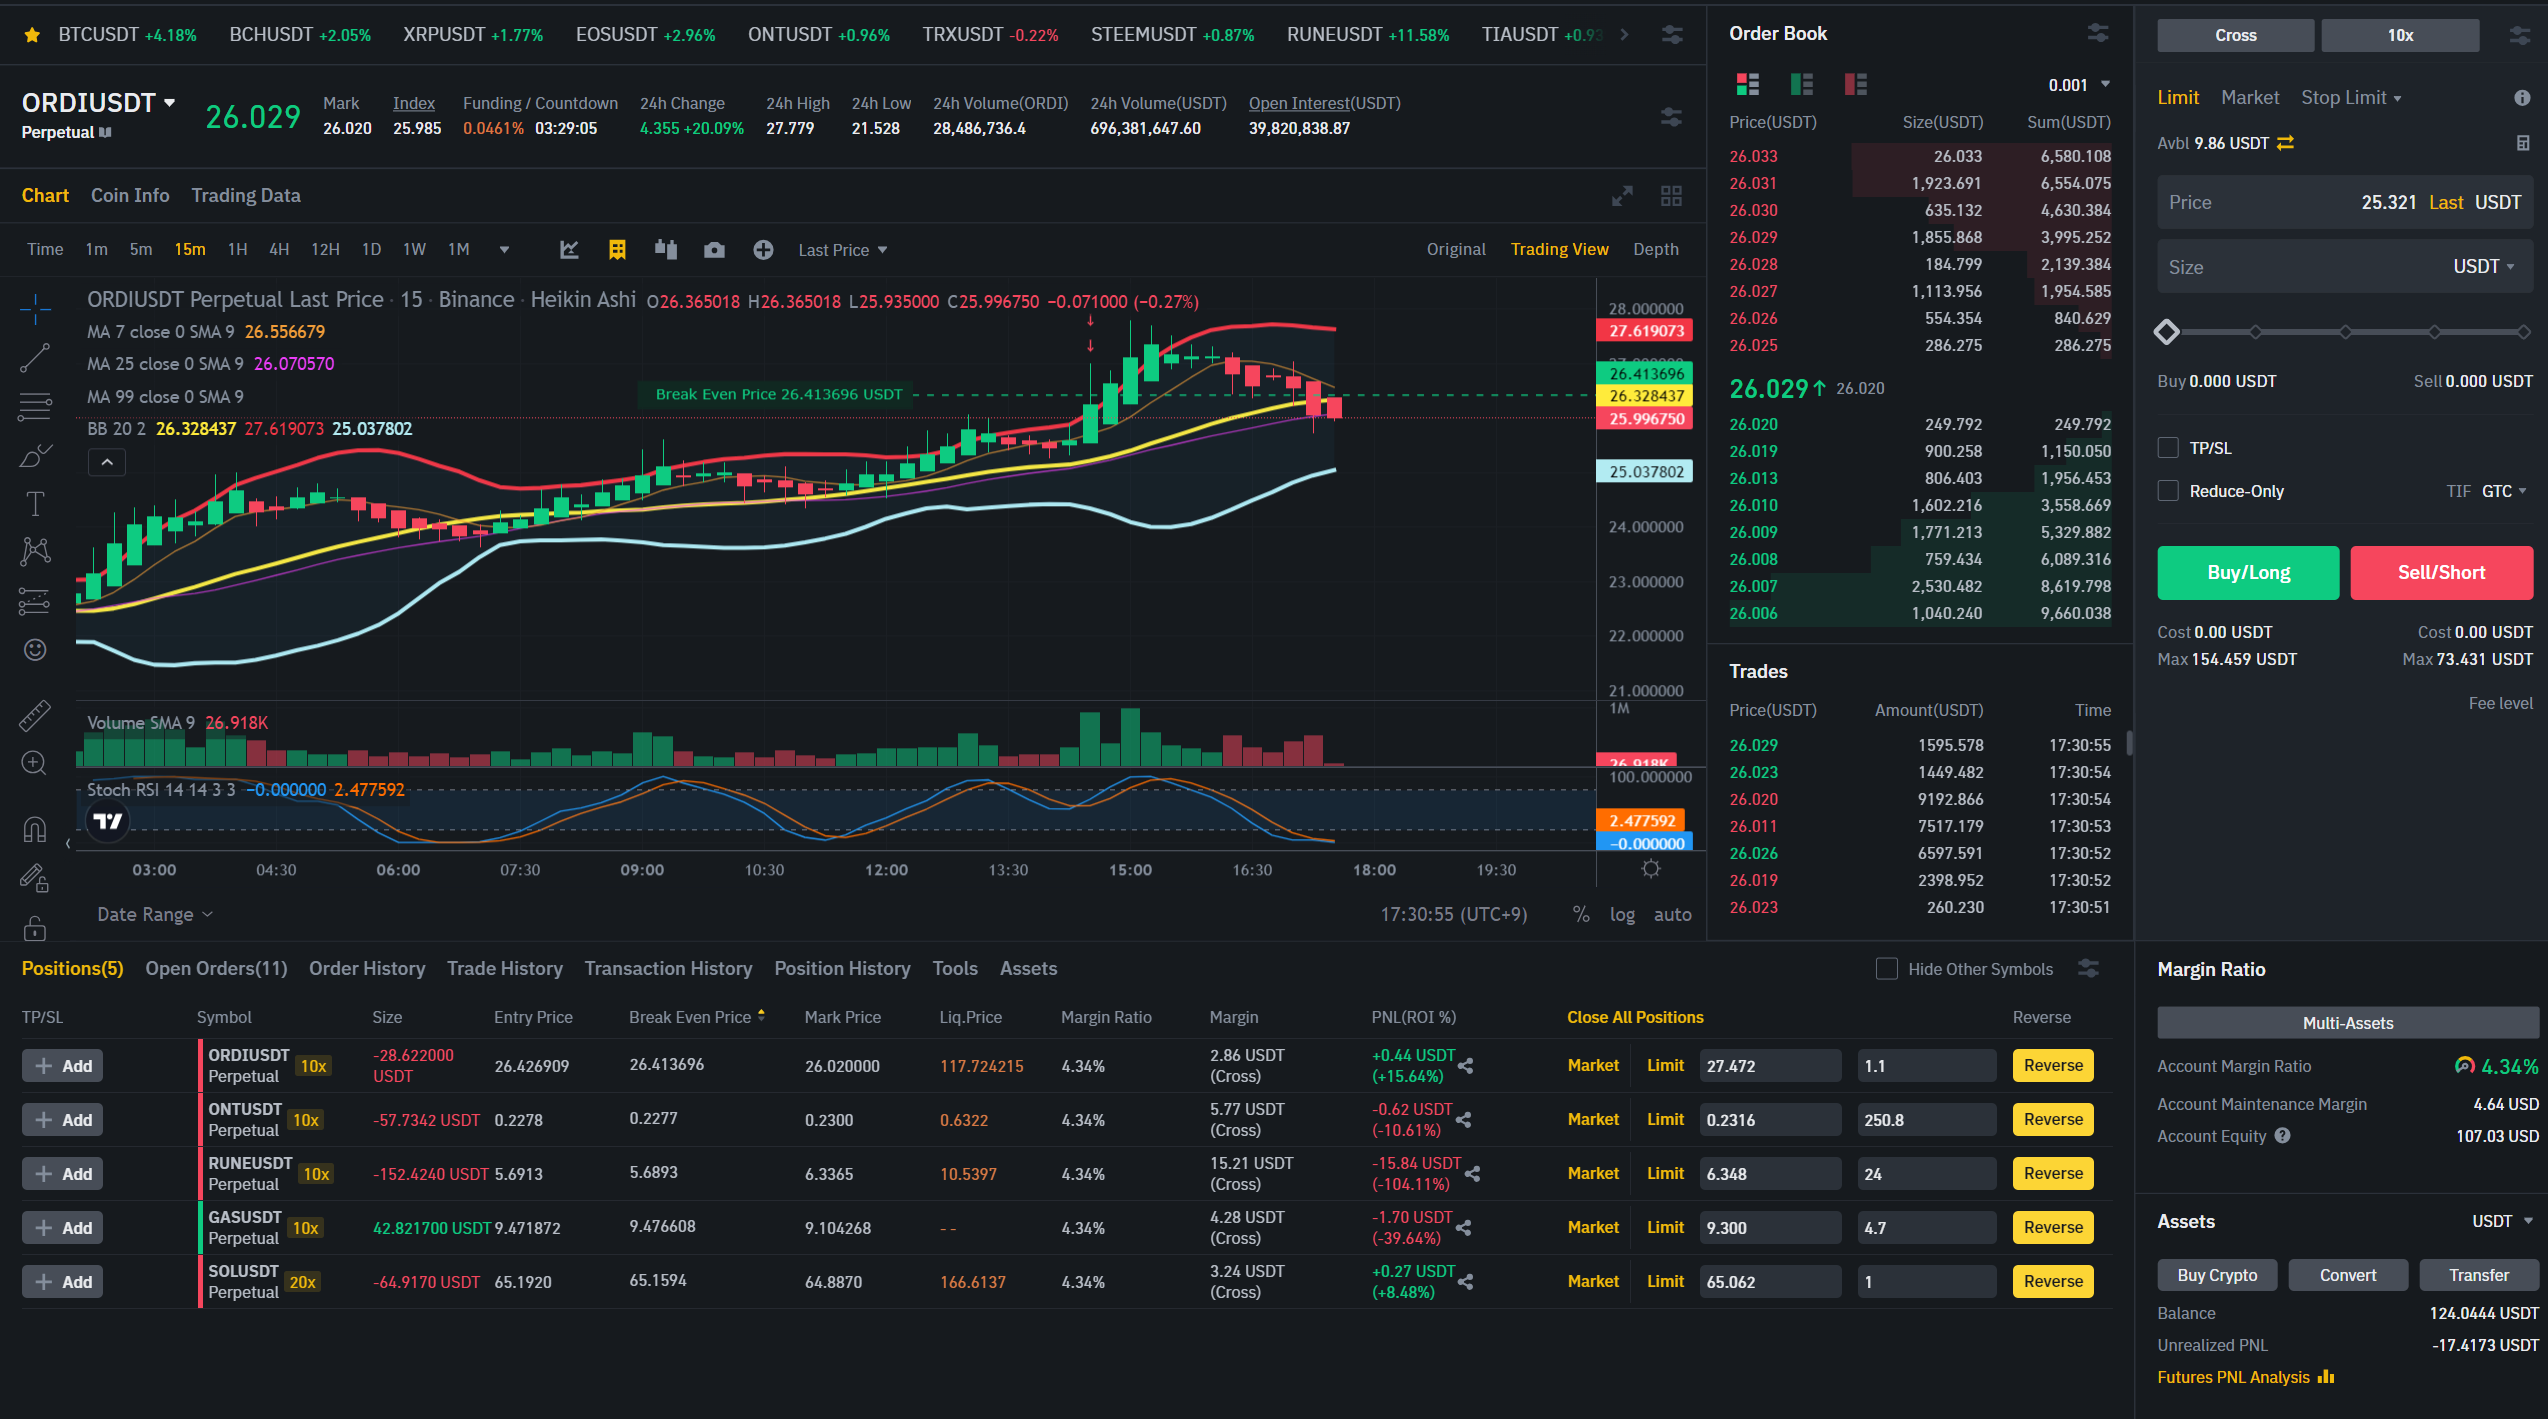
Task: Reverse the RUNEUSDT position
Action: click(x=2053, y=1174)
